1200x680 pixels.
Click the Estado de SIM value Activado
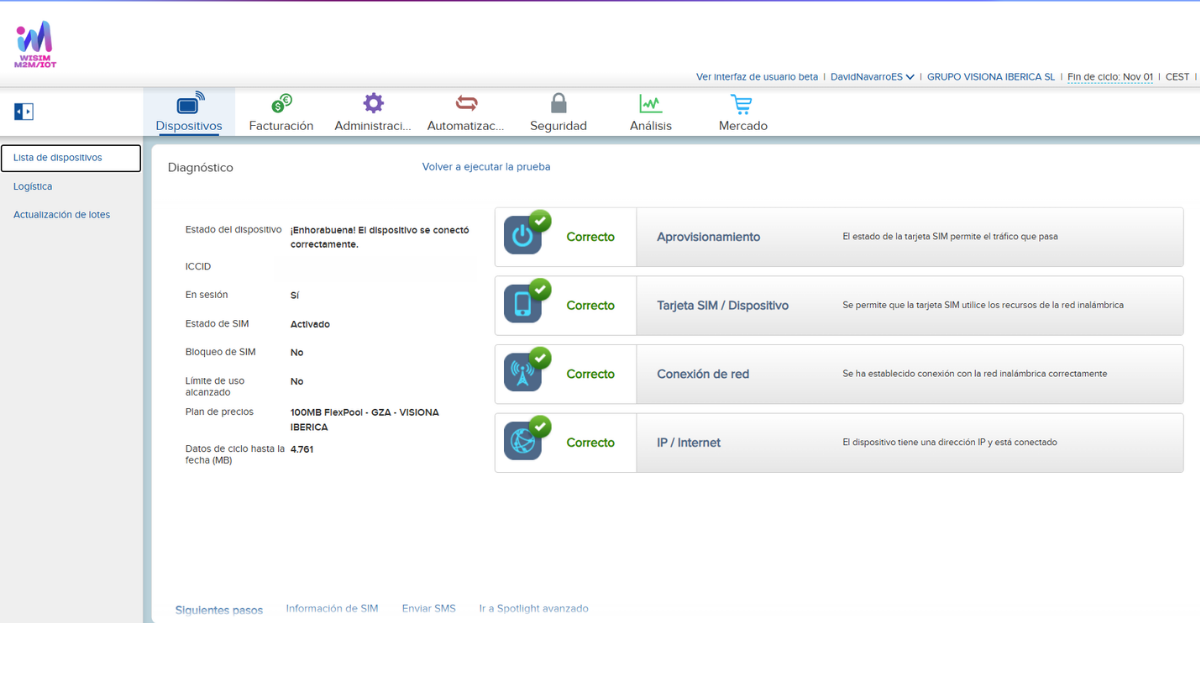(x=310, y=324)
